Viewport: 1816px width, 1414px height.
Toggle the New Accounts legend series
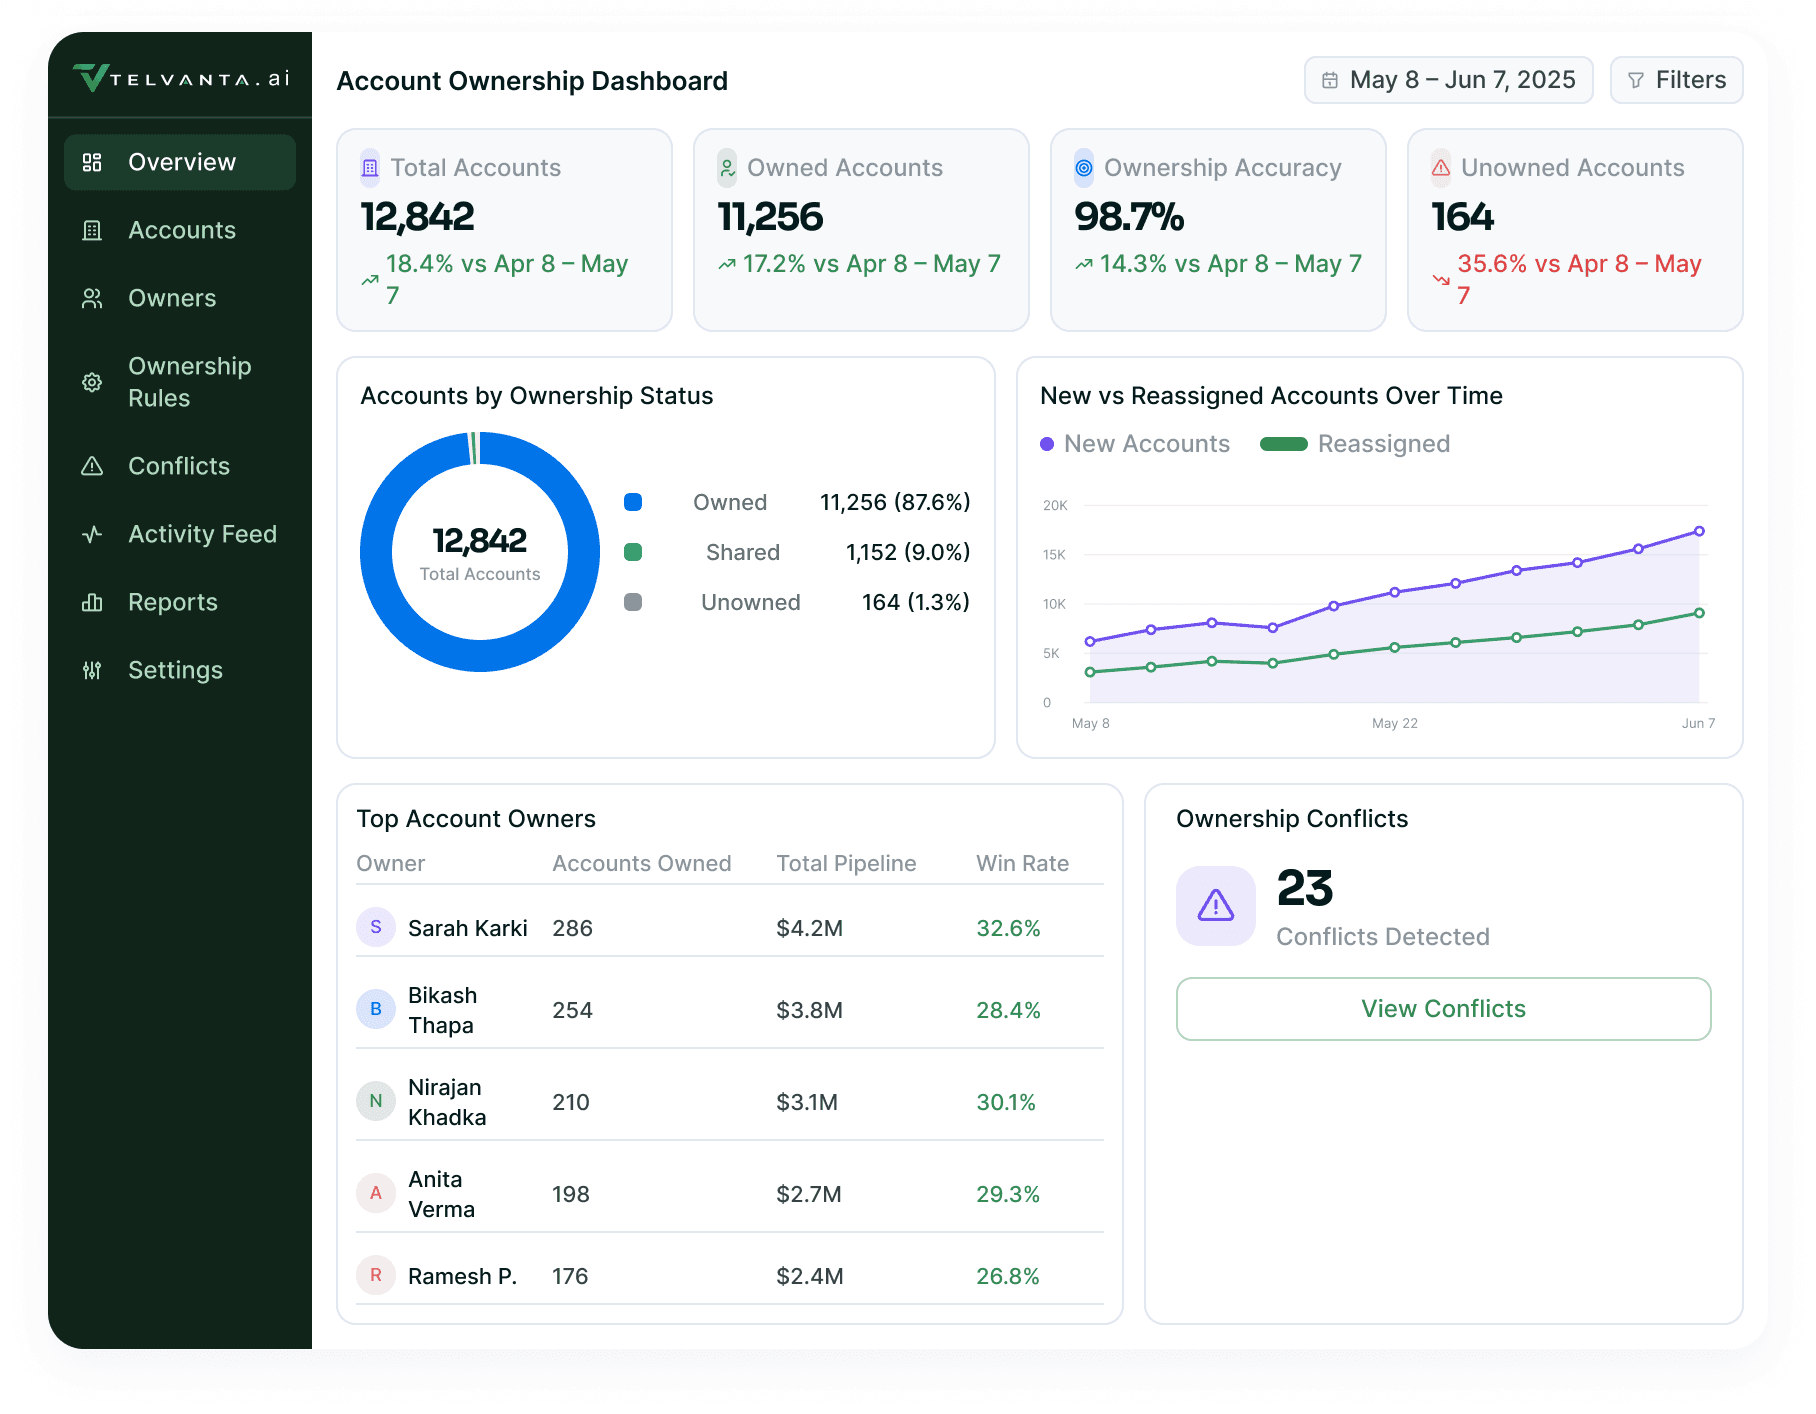(x=1135, y=444)
